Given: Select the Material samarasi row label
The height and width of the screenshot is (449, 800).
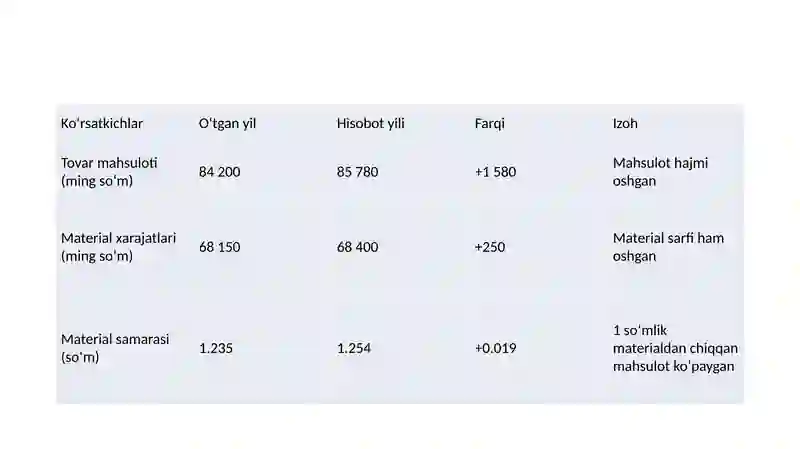Looking at the screenshot, I should [x=115, y=348].
